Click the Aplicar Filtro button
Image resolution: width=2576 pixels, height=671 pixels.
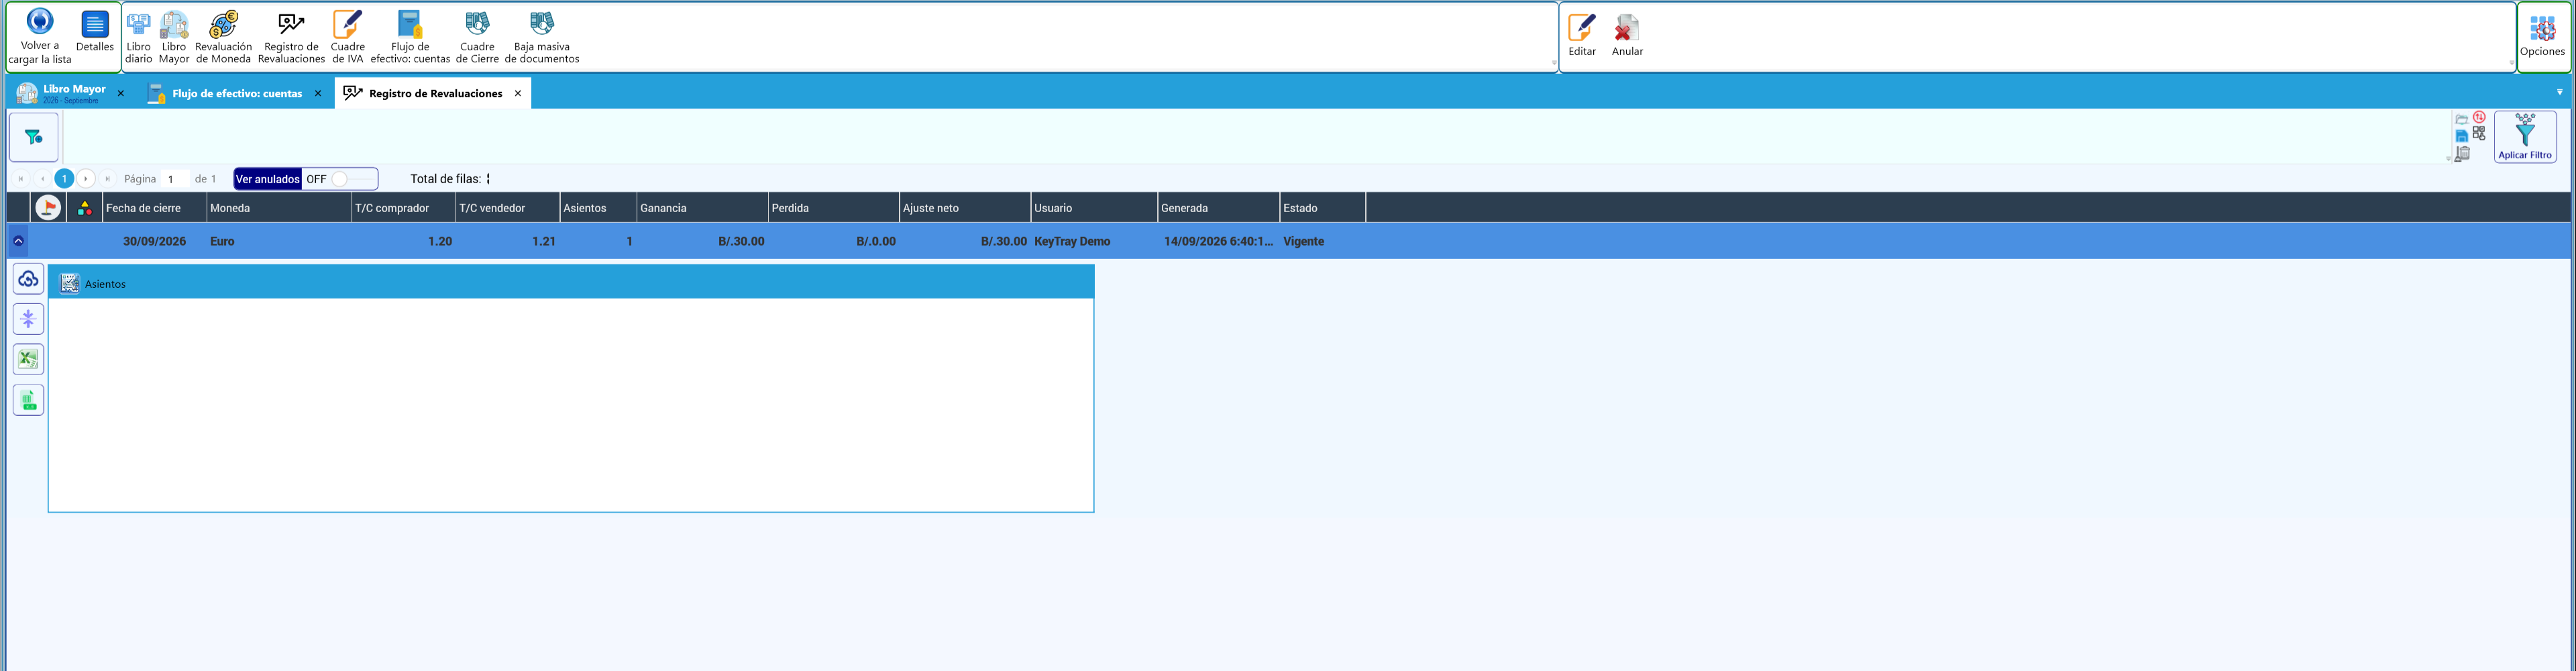pos(2525,137)
